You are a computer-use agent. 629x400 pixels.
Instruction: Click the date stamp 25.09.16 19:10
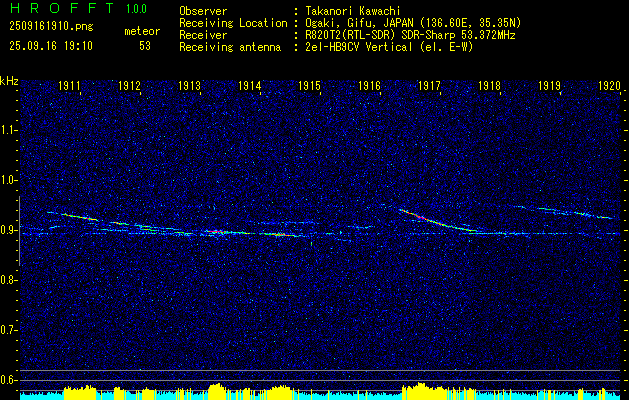click(x=51, y=46)
